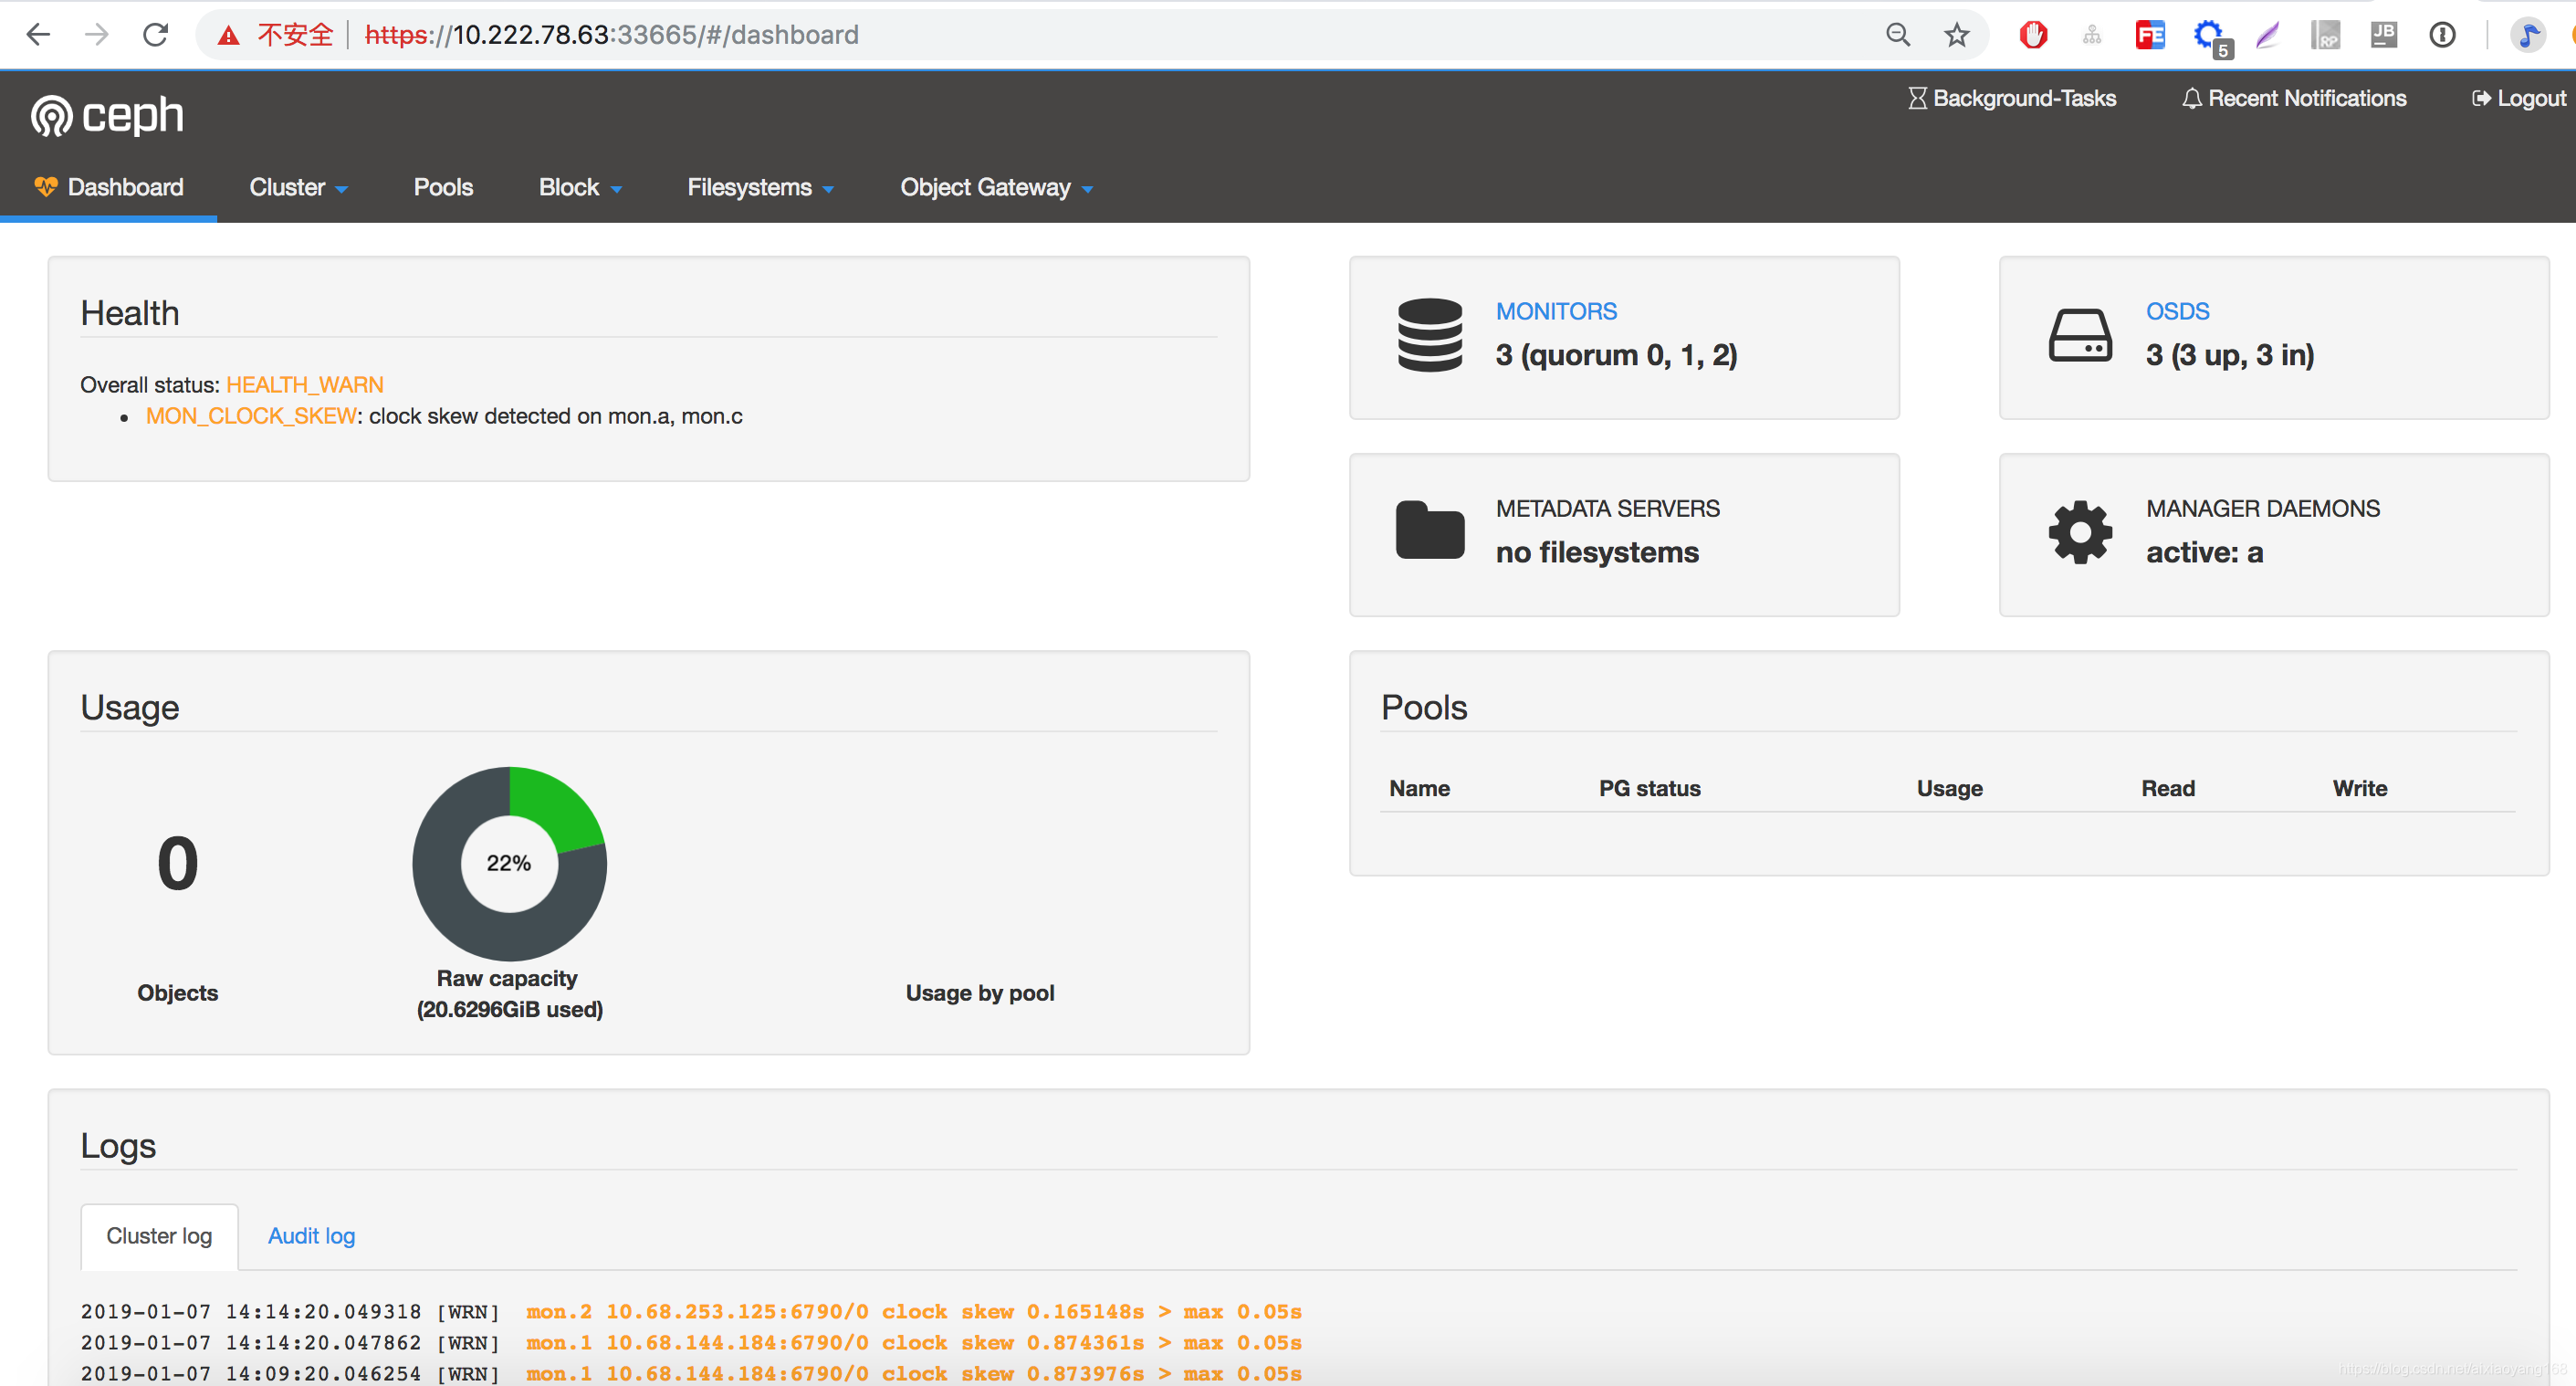Screen dimensions: 2576x1386
Task: Select the Cluster log tab
Action: [159, 1236]
